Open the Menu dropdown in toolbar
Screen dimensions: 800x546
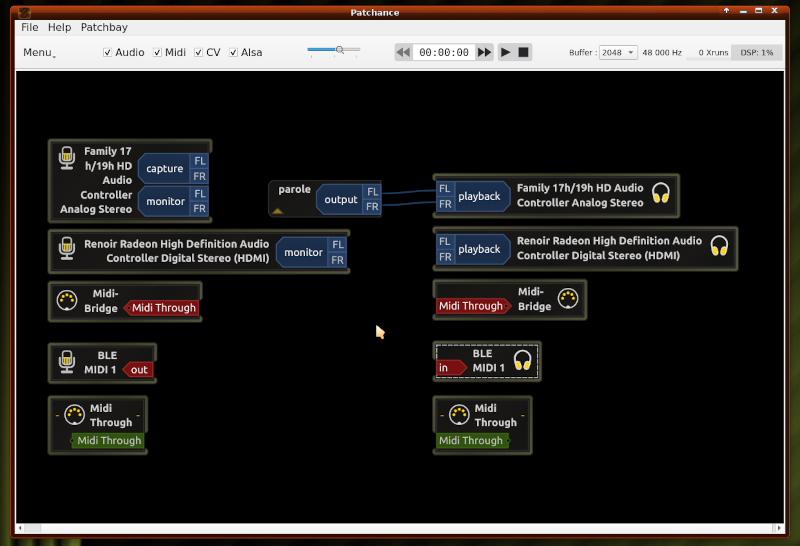(x=39, y=52)
